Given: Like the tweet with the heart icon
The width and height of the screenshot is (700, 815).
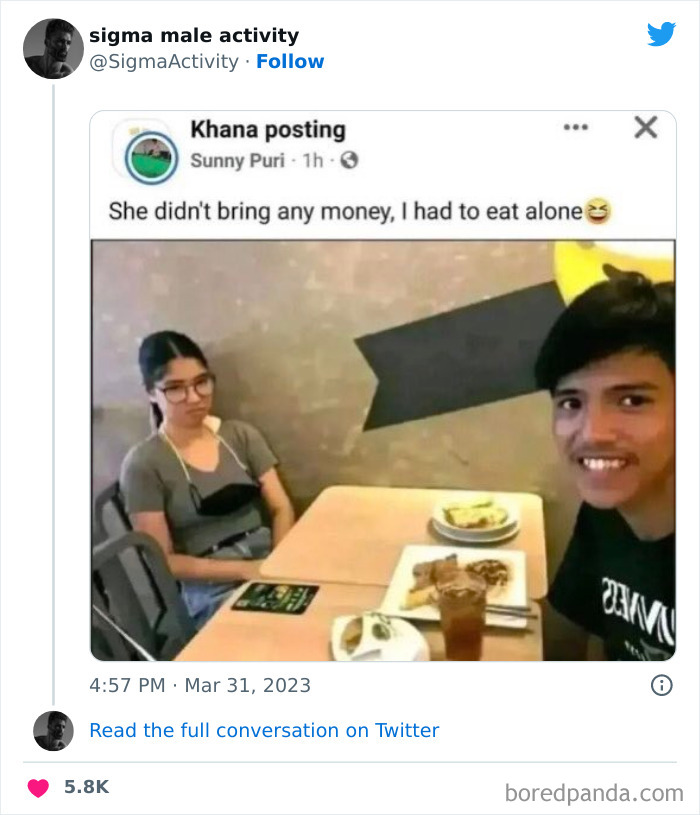Looking at the screenshot, I should [x=38, y=788].
